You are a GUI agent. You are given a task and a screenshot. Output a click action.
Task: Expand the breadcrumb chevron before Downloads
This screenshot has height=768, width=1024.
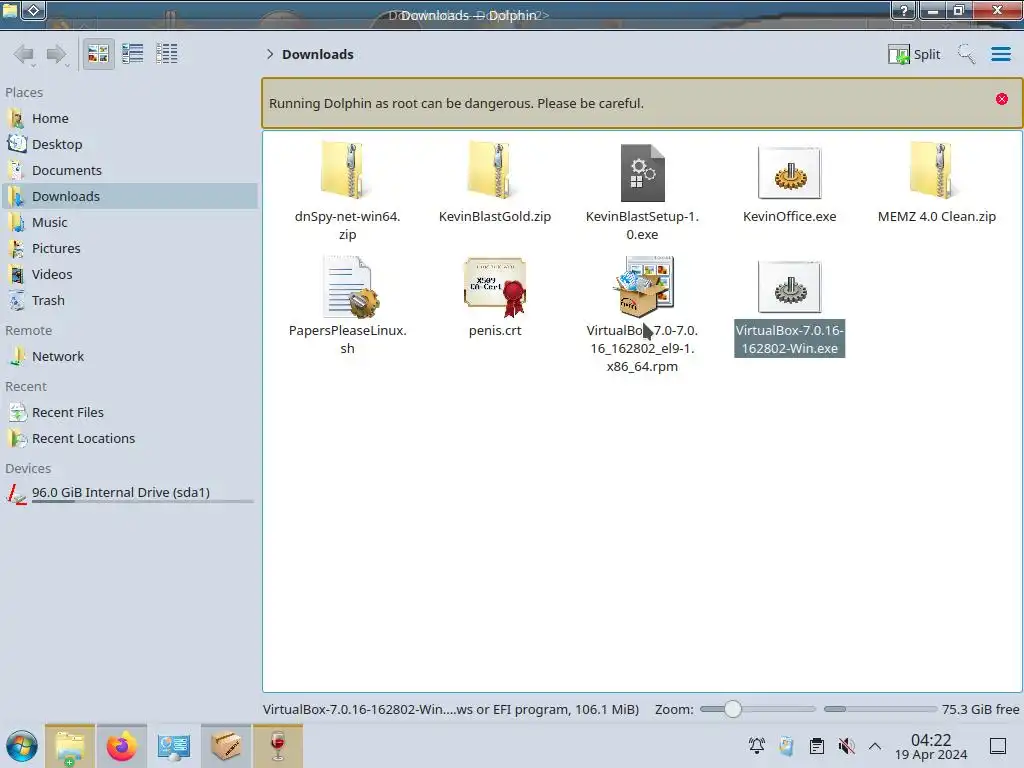[x=270, y=54]
